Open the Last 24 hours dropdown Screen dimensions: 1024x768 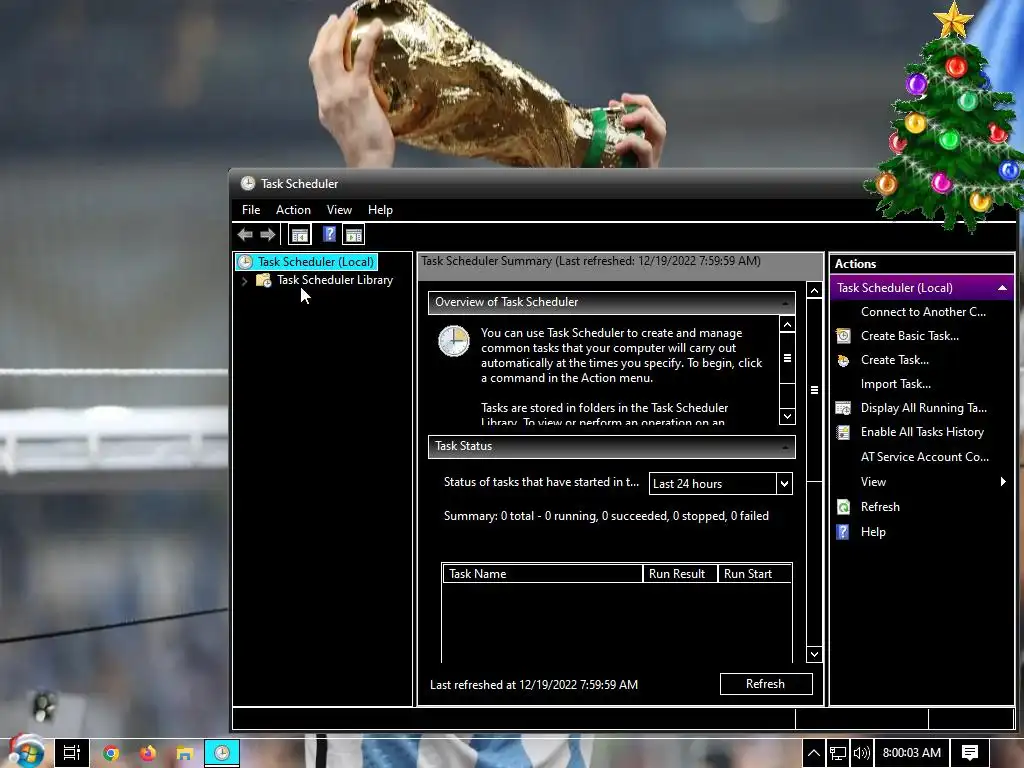[x=784, y=484]
